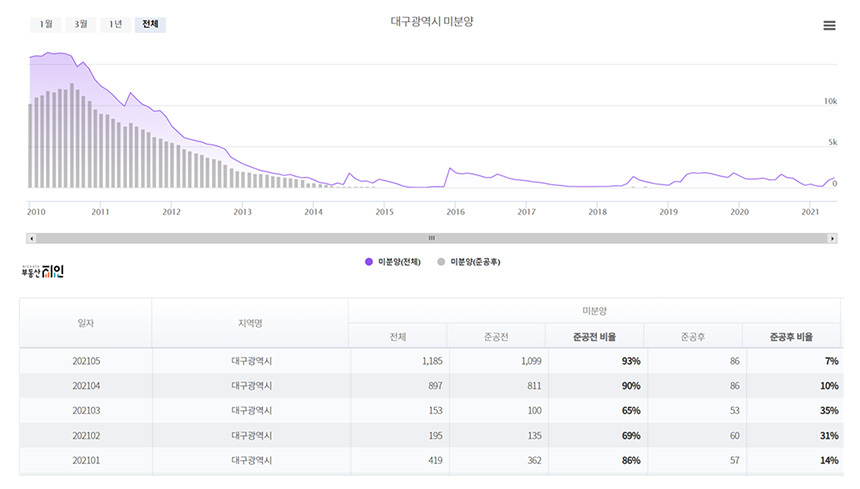Click the 2016 label on chart axis

(455, 212)
